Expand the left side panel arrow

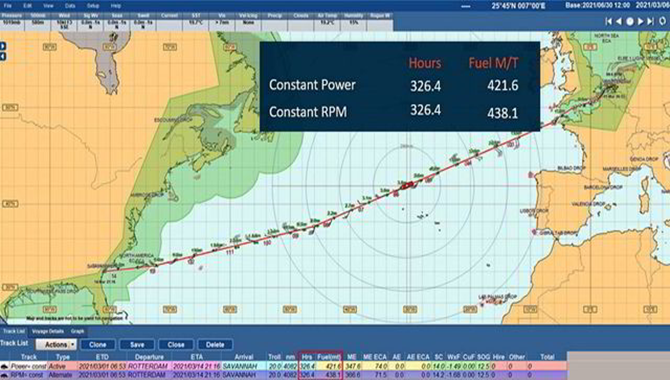3,46
